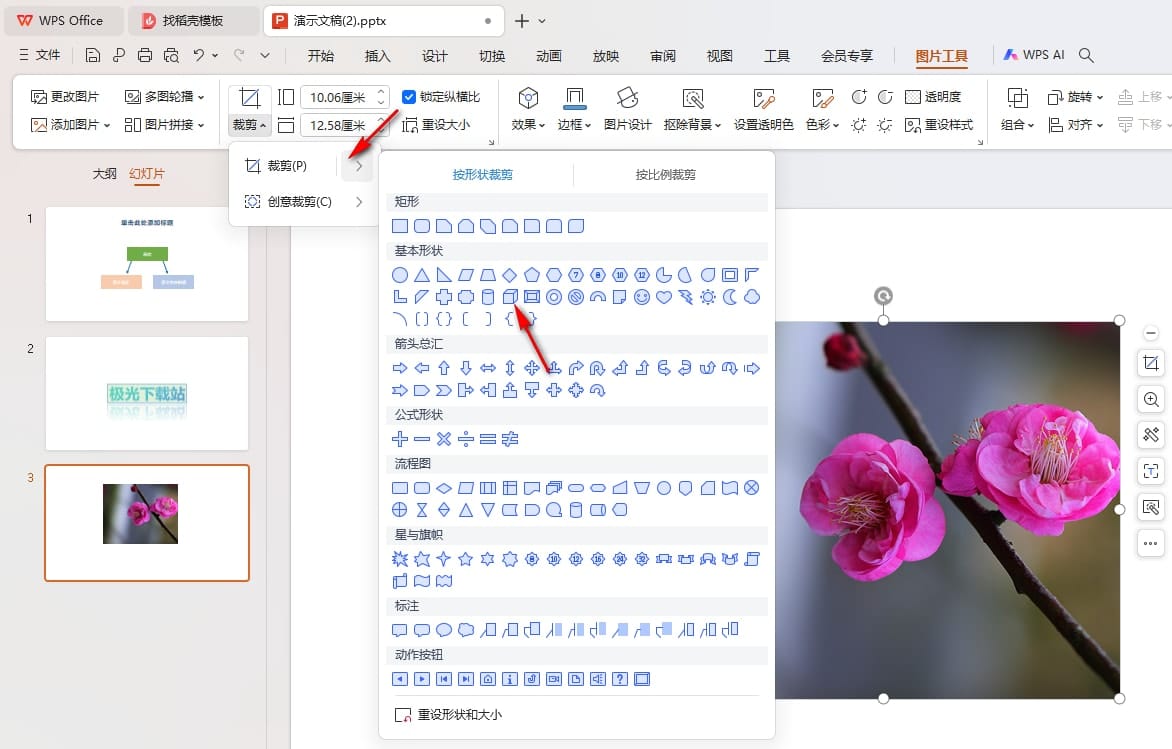Switch to the 找稻壳模板 window tab
The image size is (1172, 749).
(x=193, y=21)
